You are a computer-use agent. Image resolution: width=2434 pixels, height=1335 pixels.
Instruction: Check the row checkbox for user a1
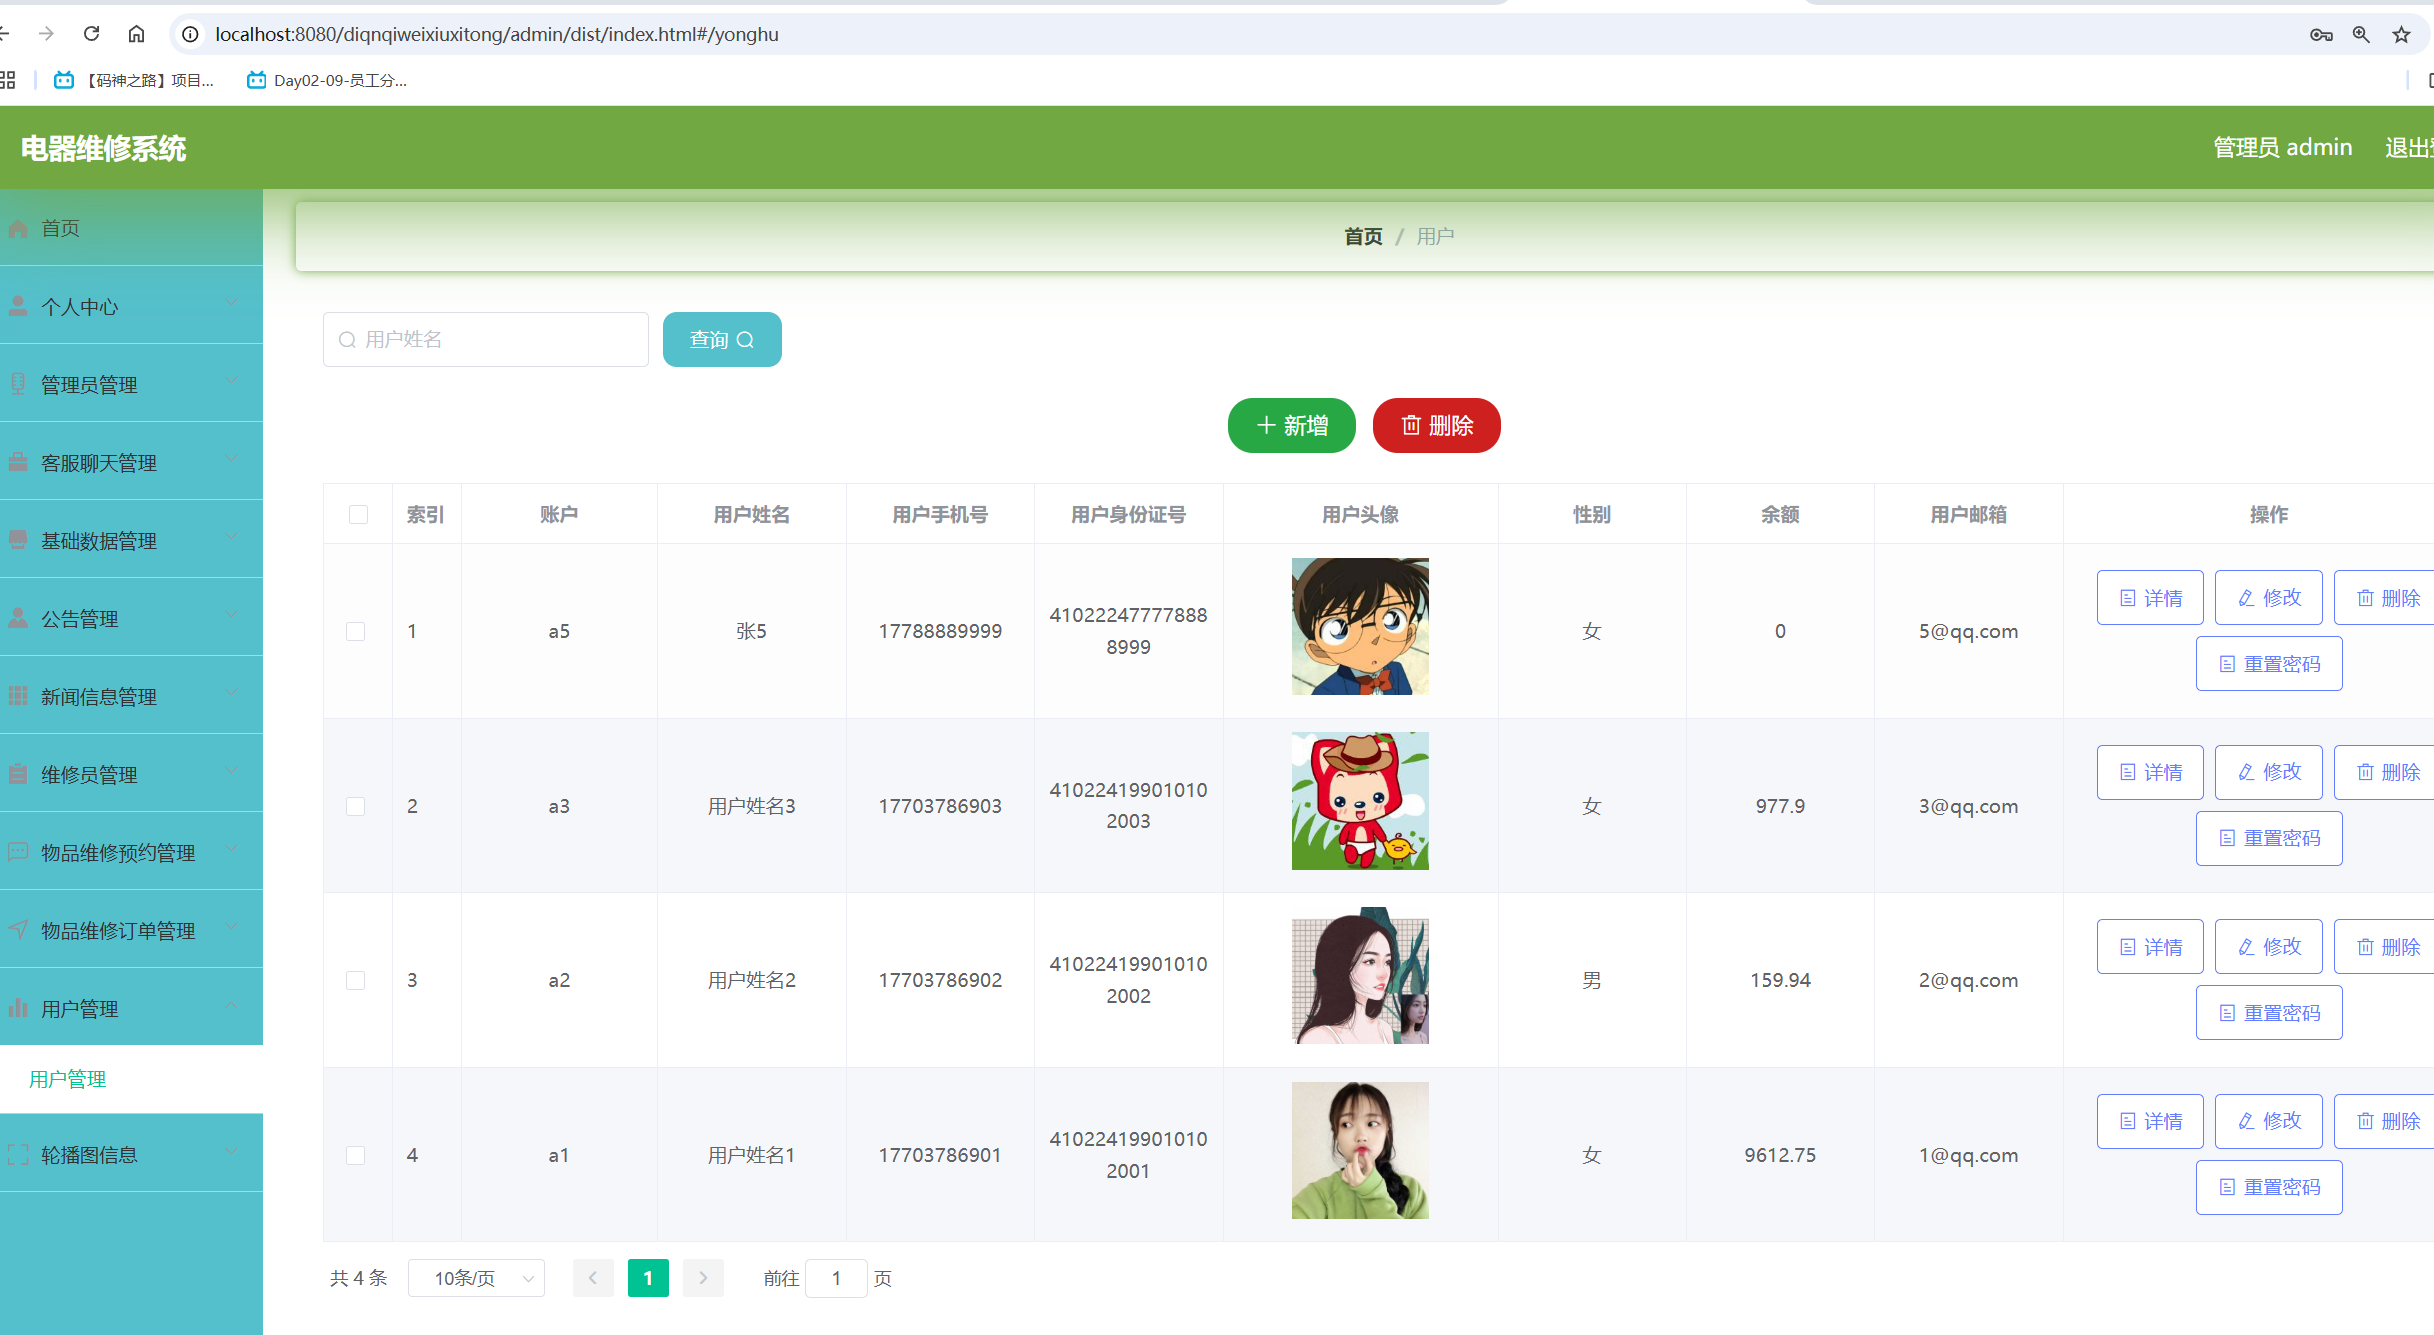click(x=355, y=1155)
